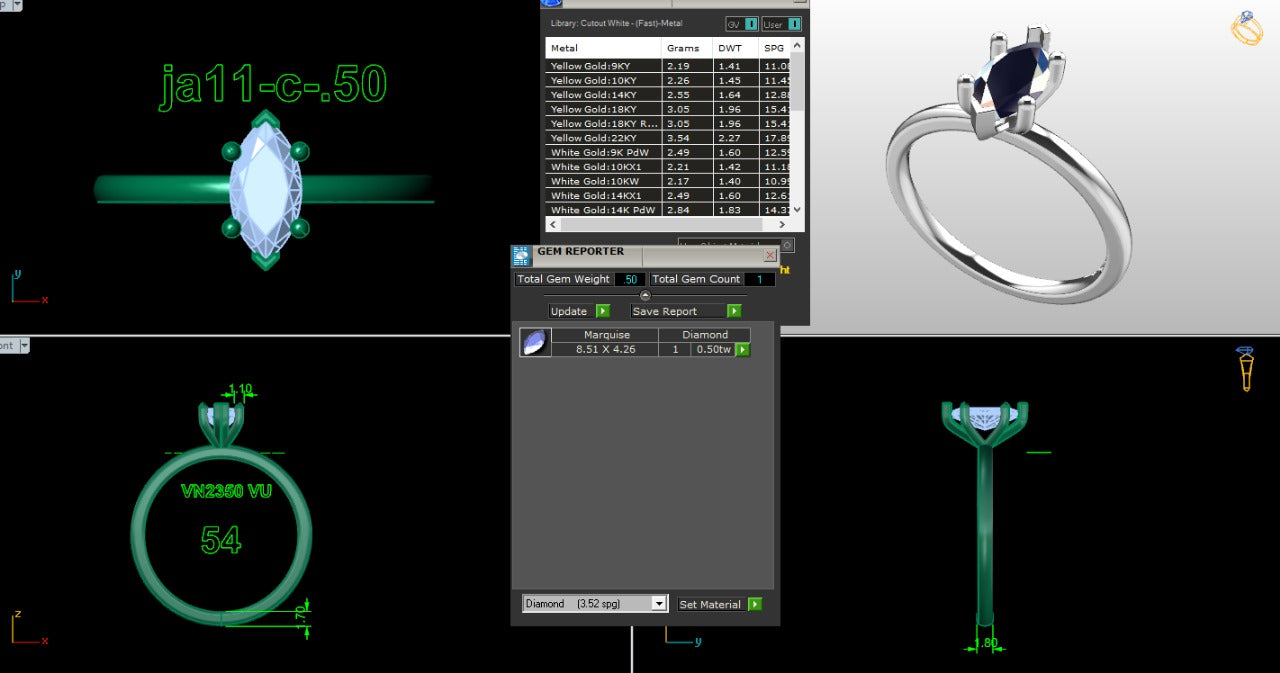Click the ja11-c-.50 label in top view
Viewport: 1280px width, 673px height.
point(273,85)
